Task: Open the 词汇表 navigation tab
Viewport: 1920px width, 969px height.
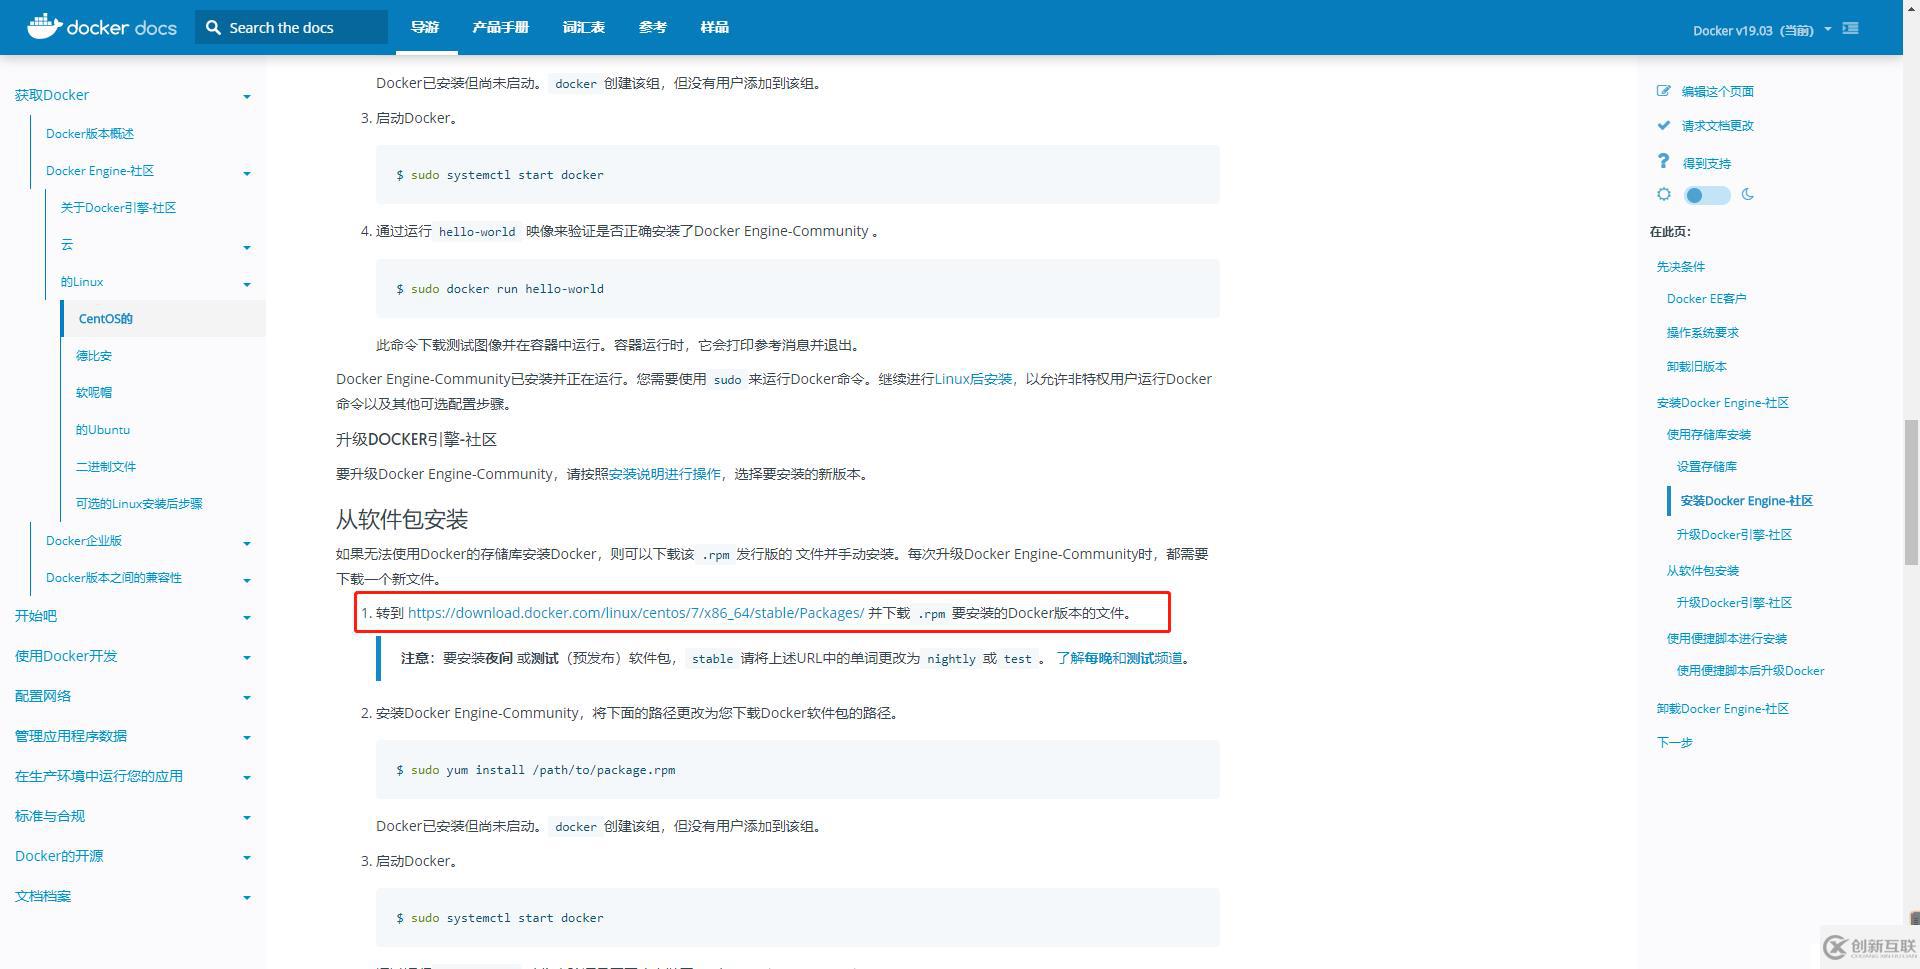Action: click(584, 27)
